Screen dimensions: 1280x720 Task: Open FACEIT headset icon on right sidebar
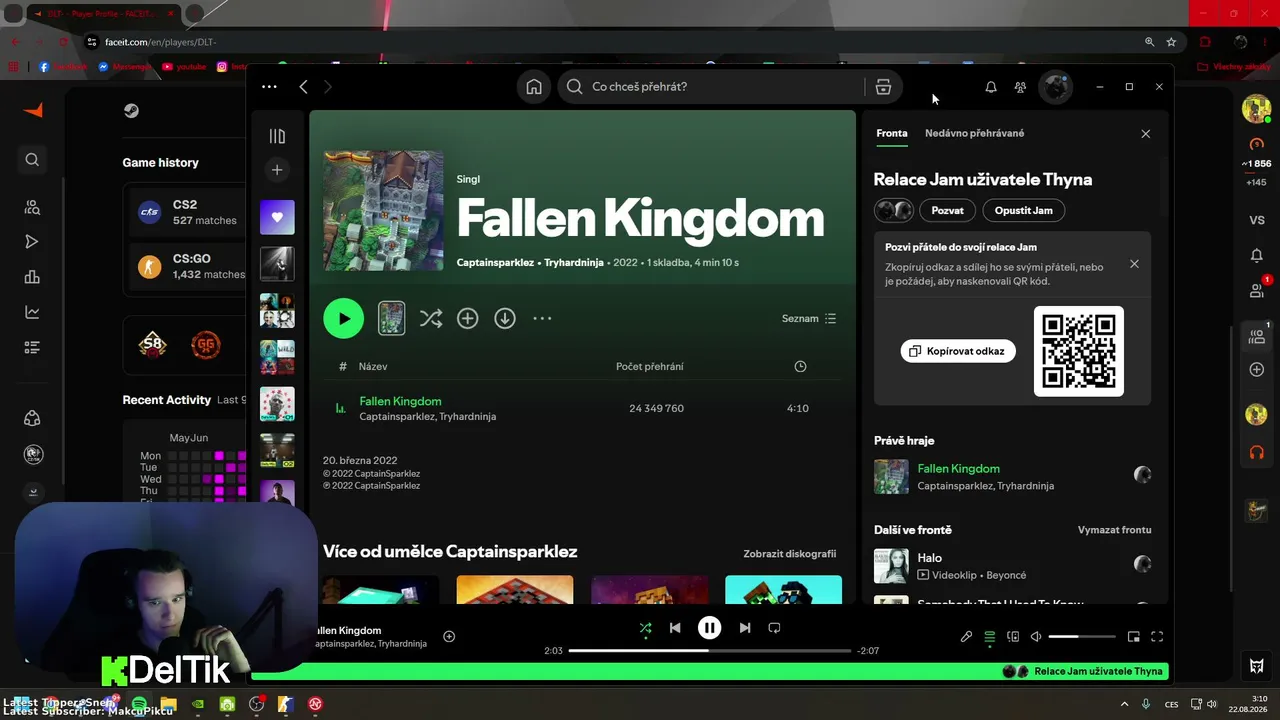pyautogui.click(x=1257, y=453)
